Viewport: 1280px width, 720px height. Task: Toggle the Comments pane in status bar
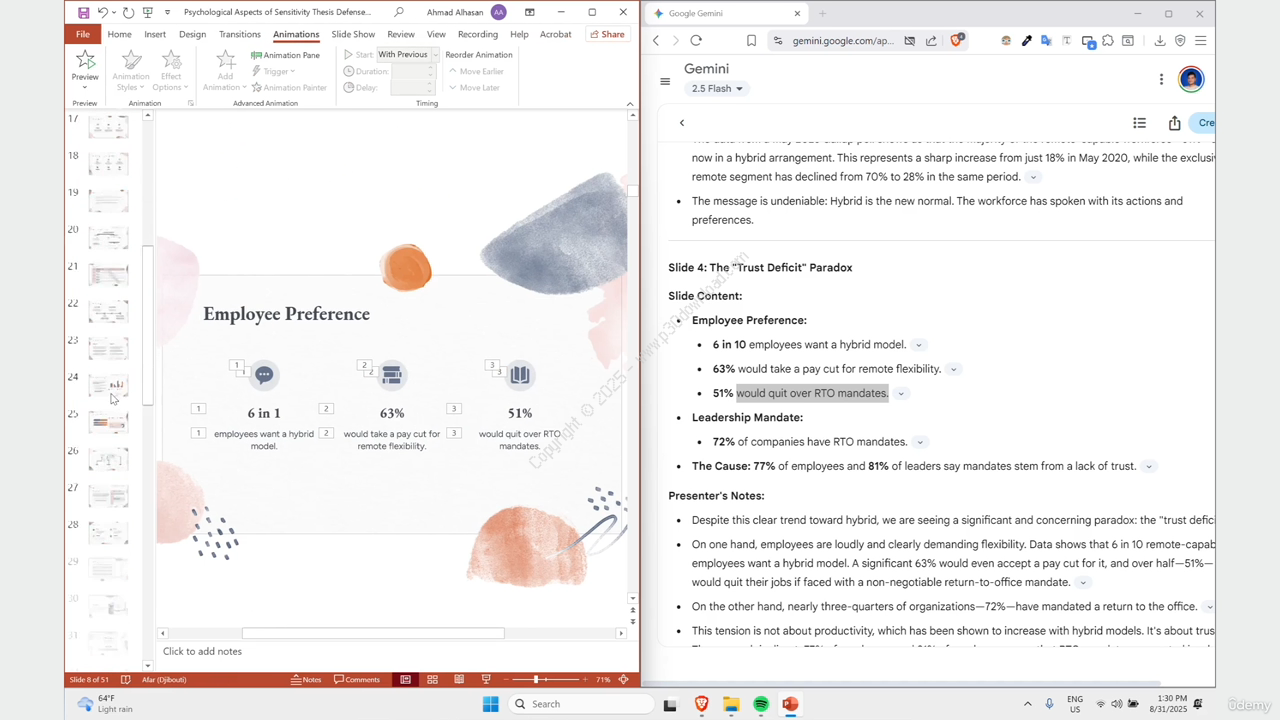(x=357, y=680)
